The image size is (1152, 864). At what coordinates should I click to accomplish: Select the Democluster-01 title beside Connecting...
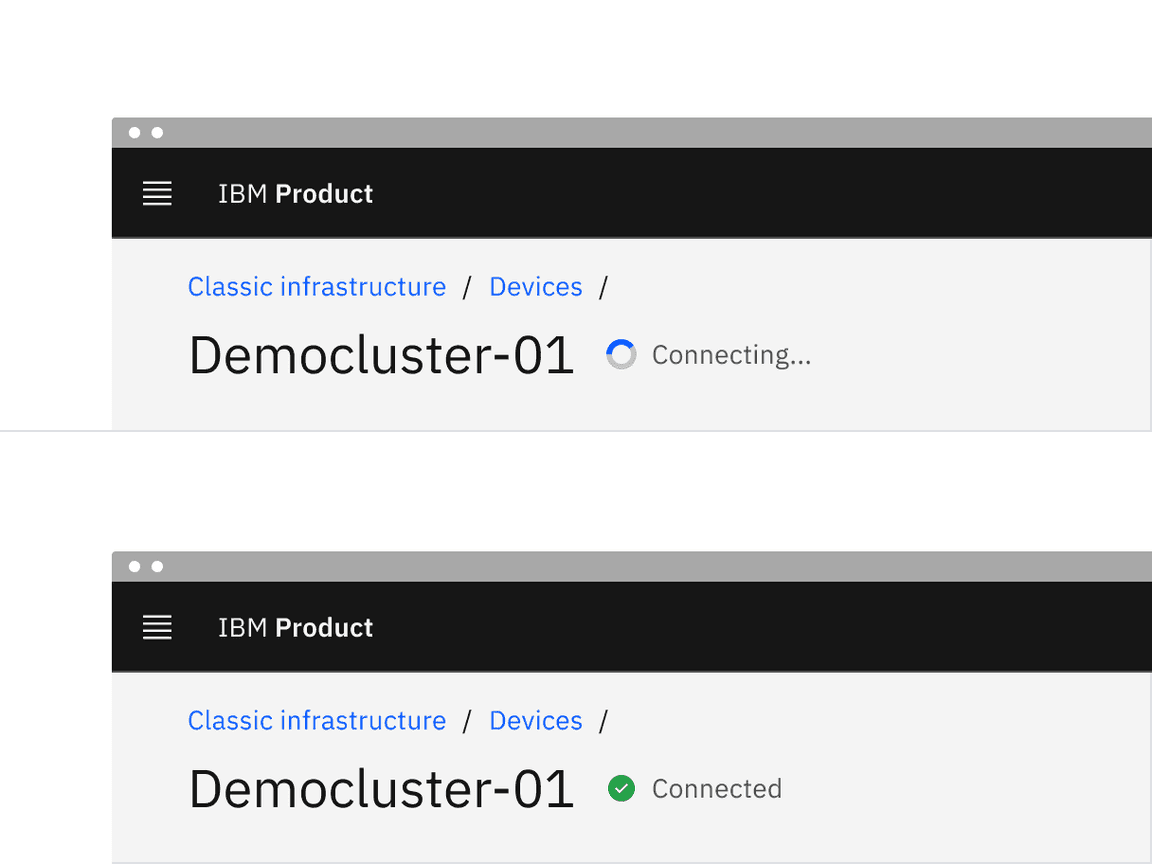[381, 356]
